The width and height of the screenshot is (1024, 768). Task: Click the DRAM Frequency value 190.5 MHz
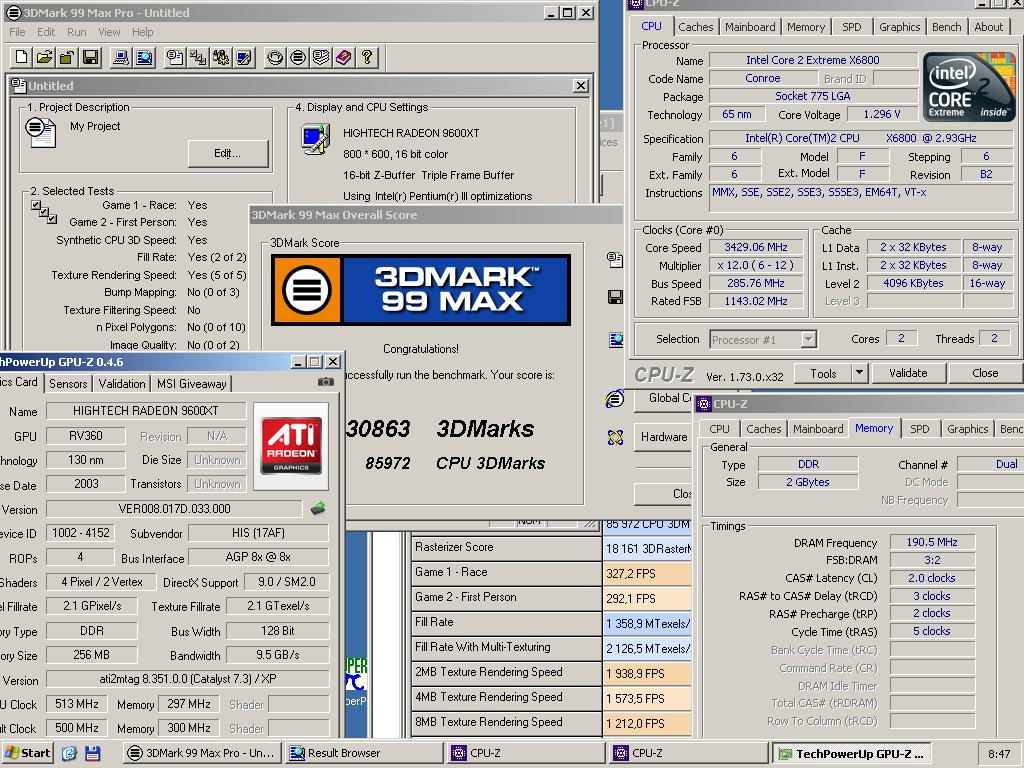[x=931, y=542]
